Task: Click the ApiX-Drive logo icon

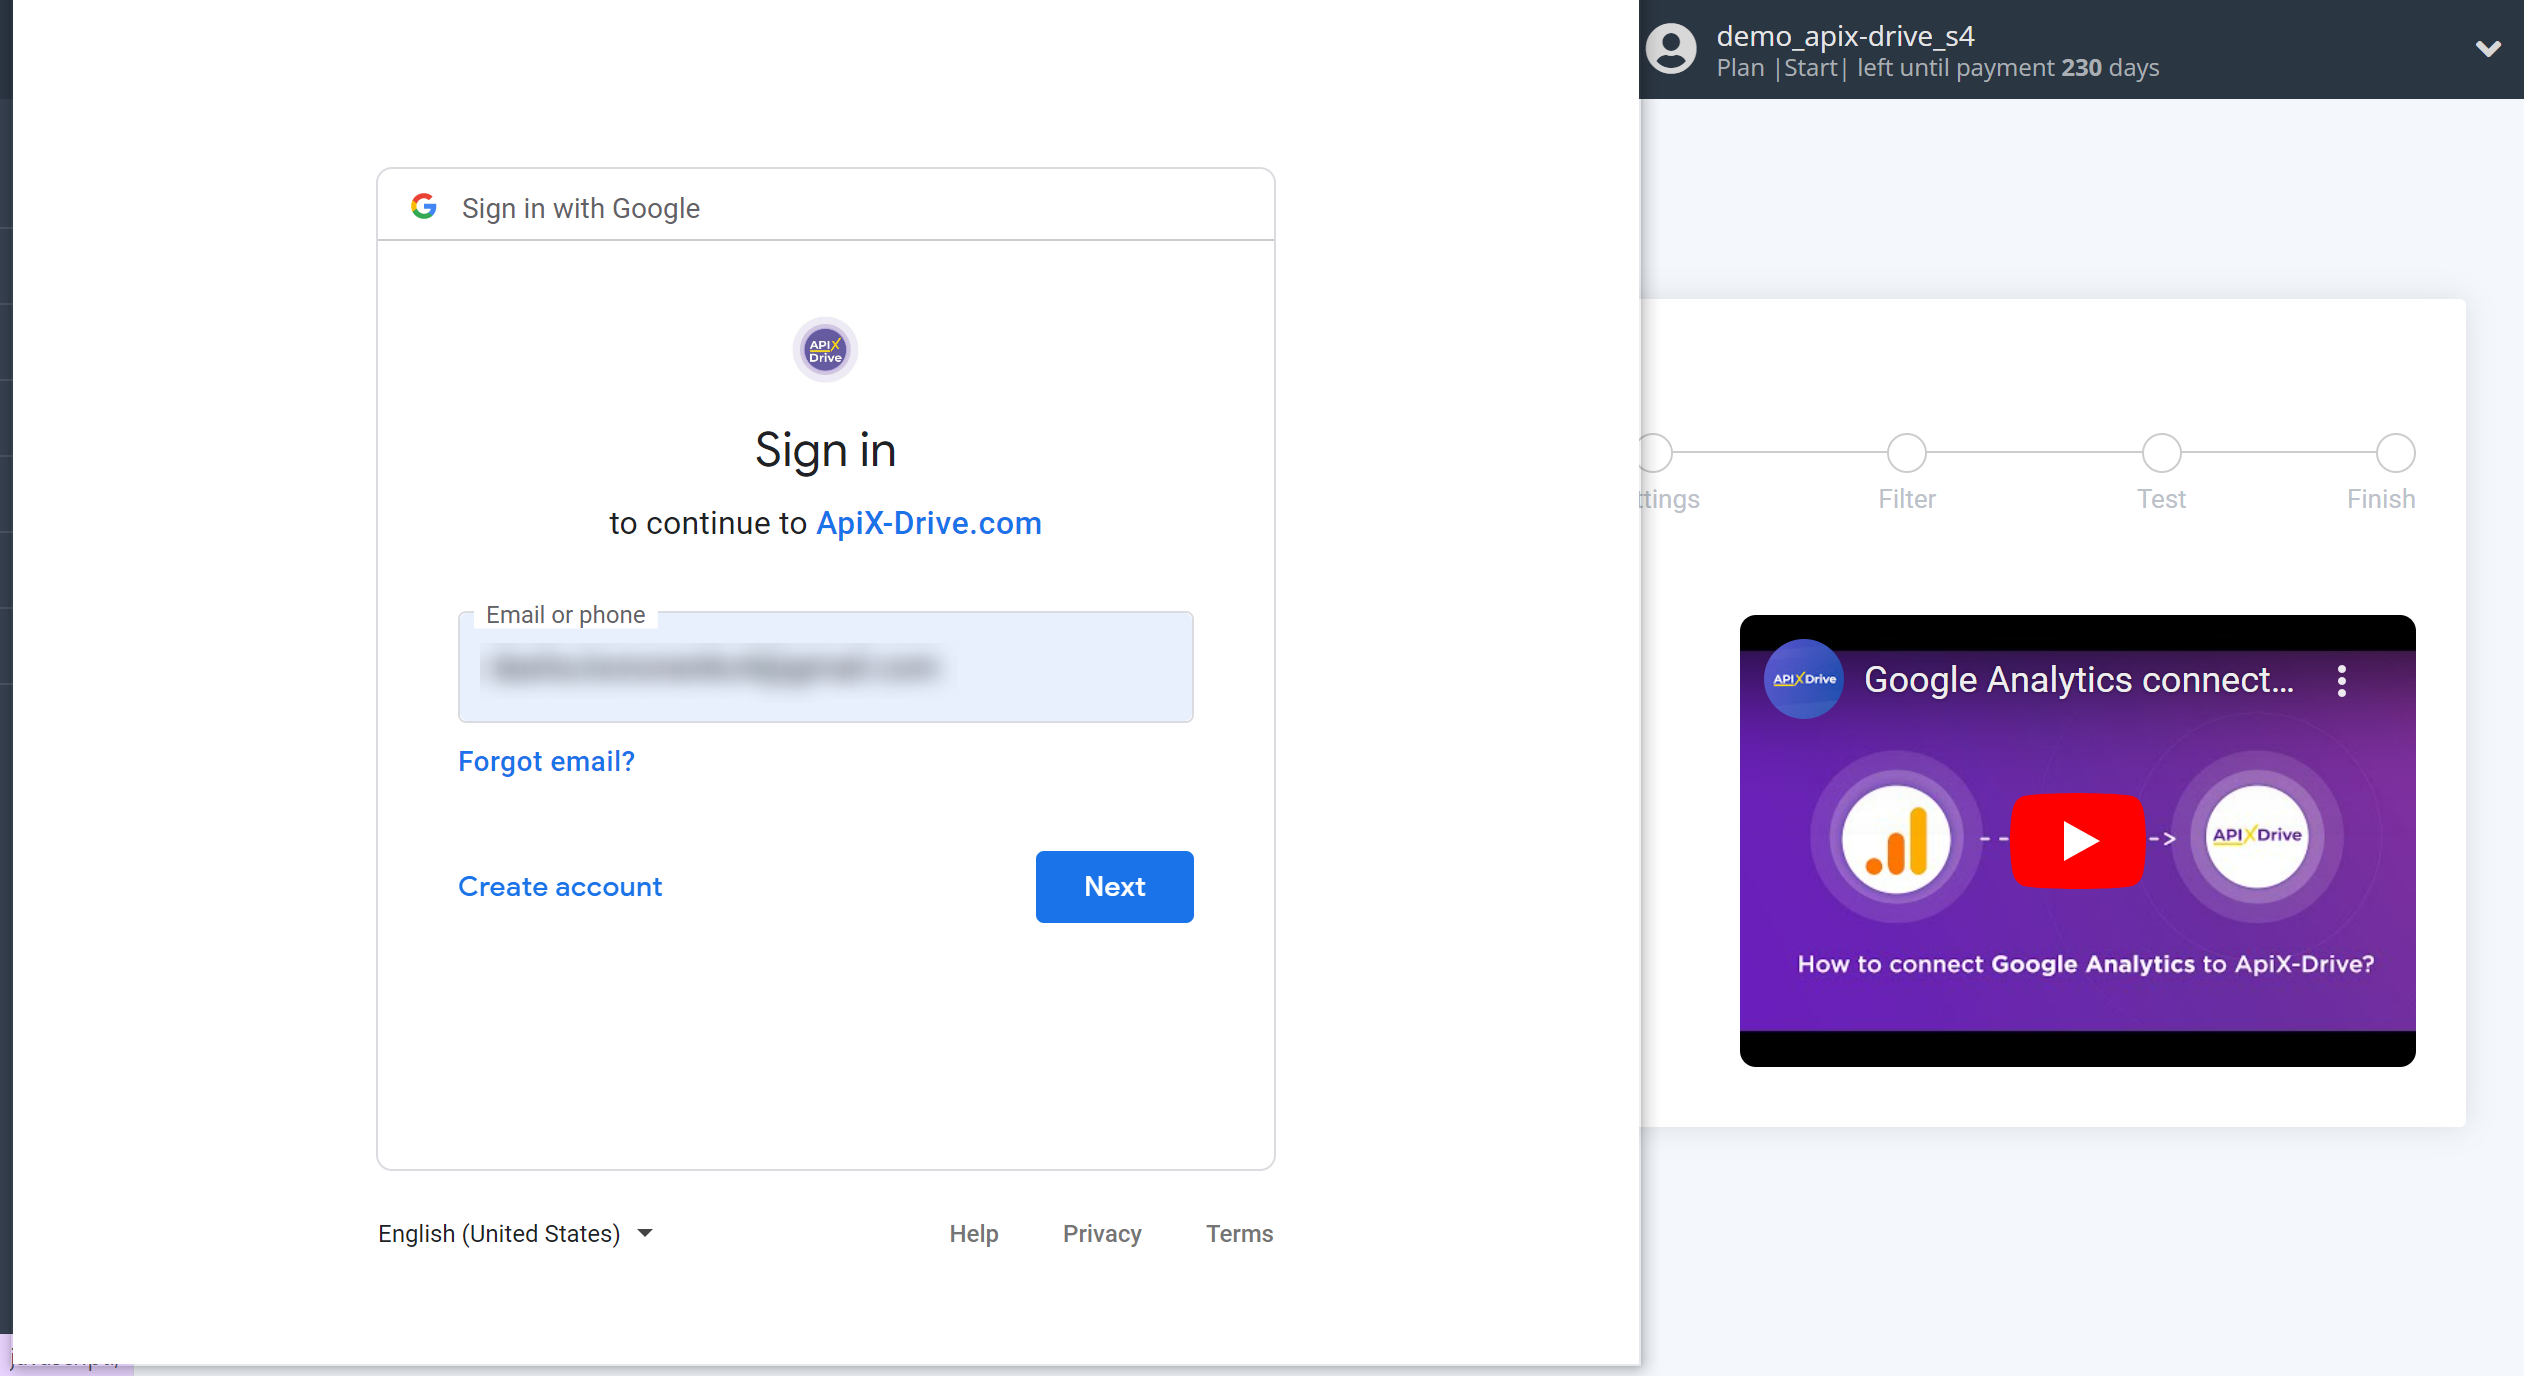Action: click(x=825, y=349)
